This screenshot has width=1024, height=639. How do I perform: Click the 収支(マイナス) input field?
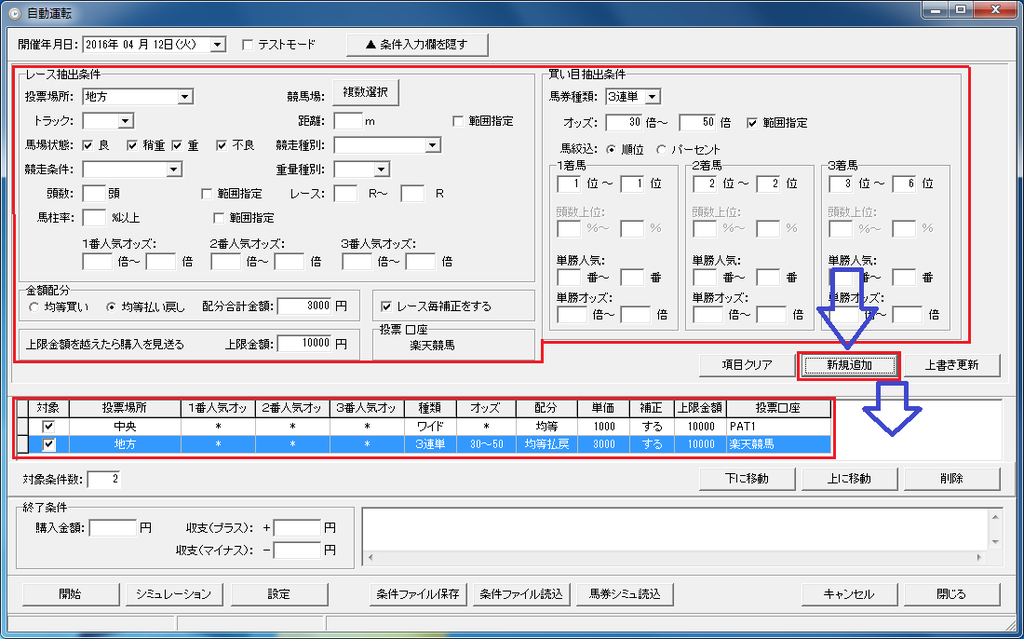pos(297,550)
